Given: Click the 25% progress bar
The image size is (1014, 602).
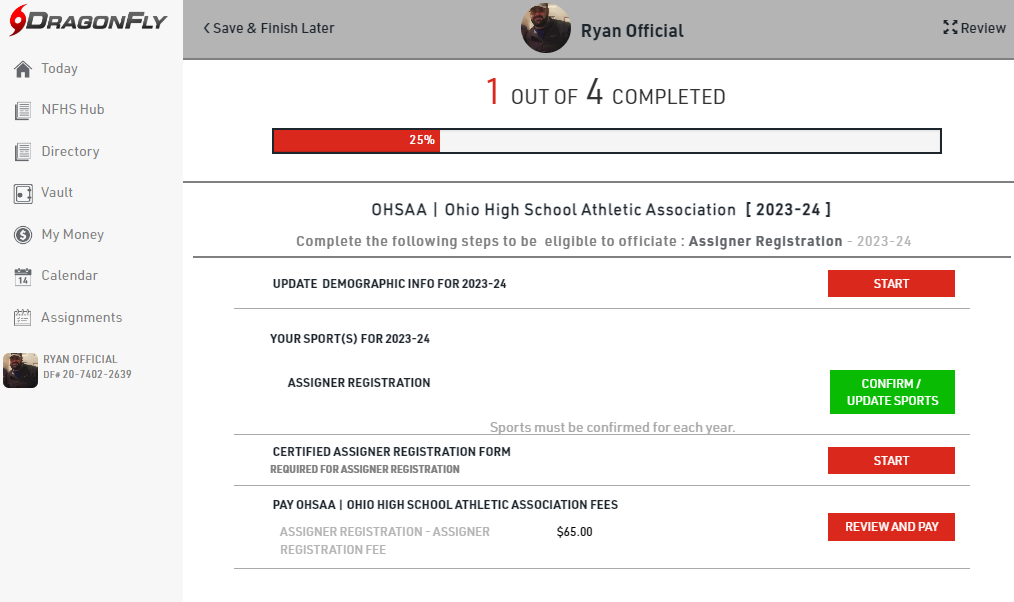Looking at the screenshot, I should 606,141.
